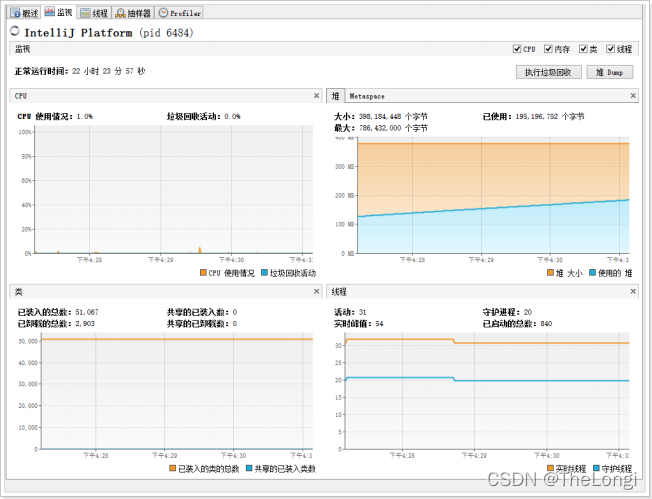Click the CPU 使用情况 1.0% value

[x=84, y=116]
